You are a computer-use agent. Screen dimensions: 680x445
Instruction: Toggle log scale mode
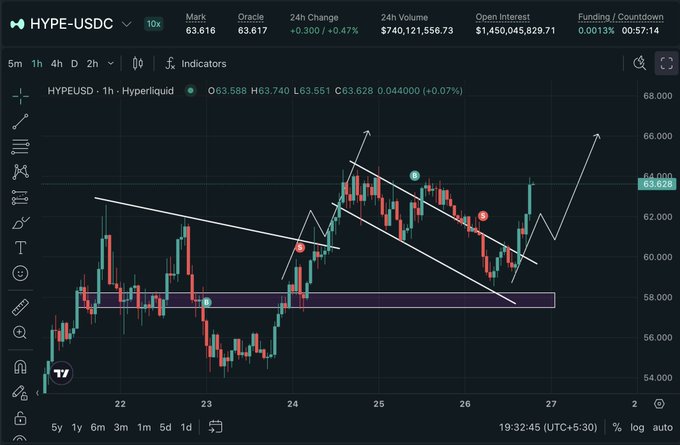tap(637, 428)
